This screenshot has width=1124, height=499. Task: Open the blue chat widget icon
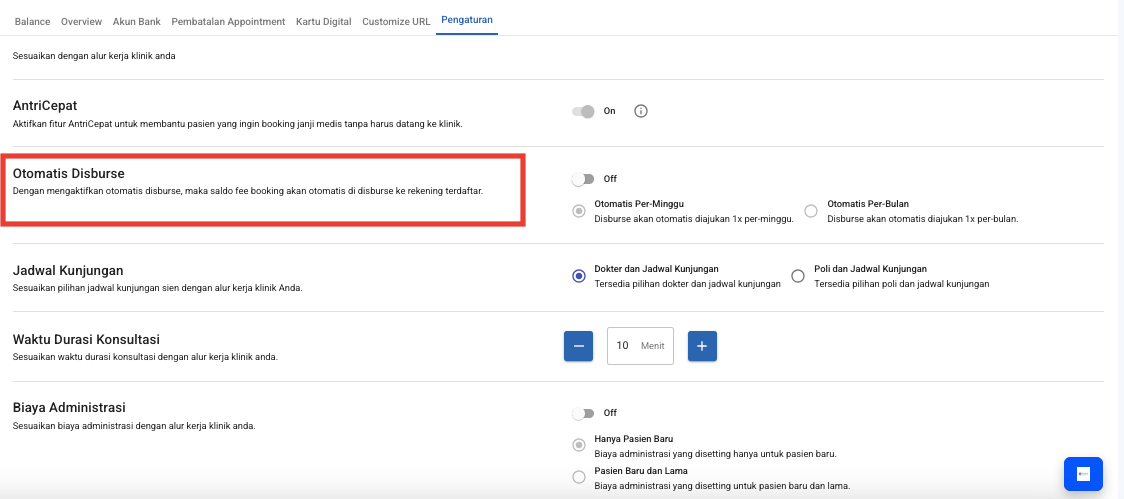[x=1083, y=474]
